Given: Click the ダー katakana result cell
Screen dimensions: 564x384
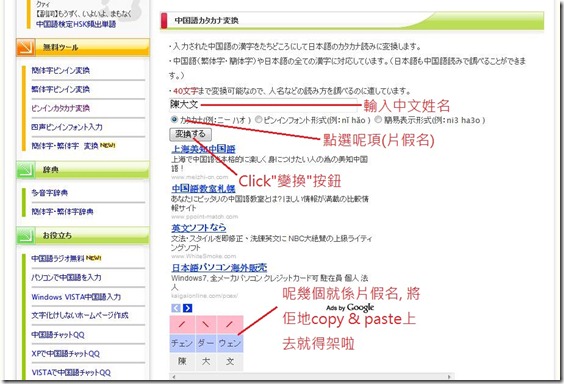Looking at the screenshot, I should (206, 343).
